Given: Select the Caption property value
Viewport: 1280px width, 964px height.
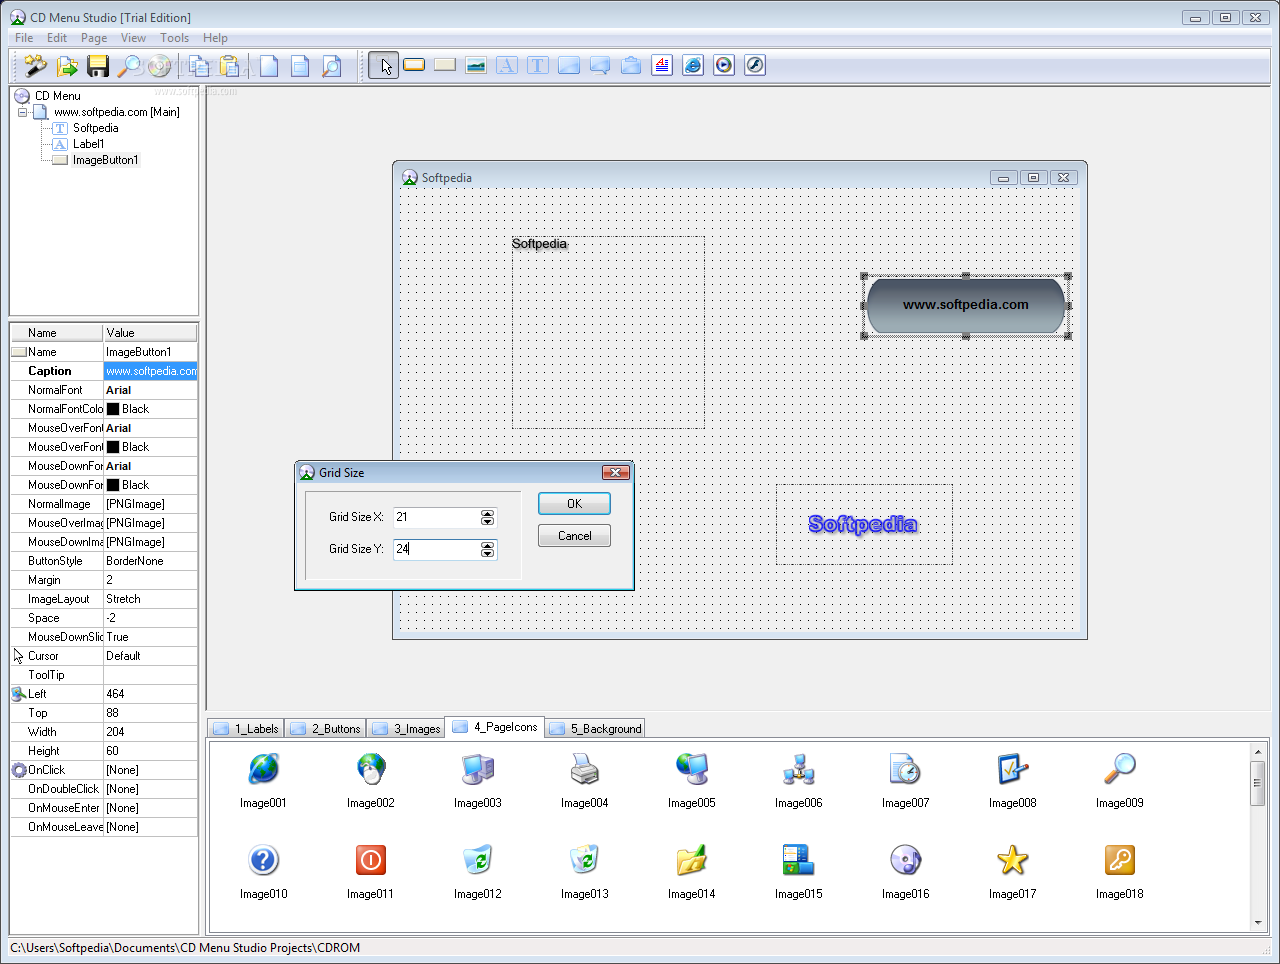Looking at the screenshot, I should click(151, 371).
